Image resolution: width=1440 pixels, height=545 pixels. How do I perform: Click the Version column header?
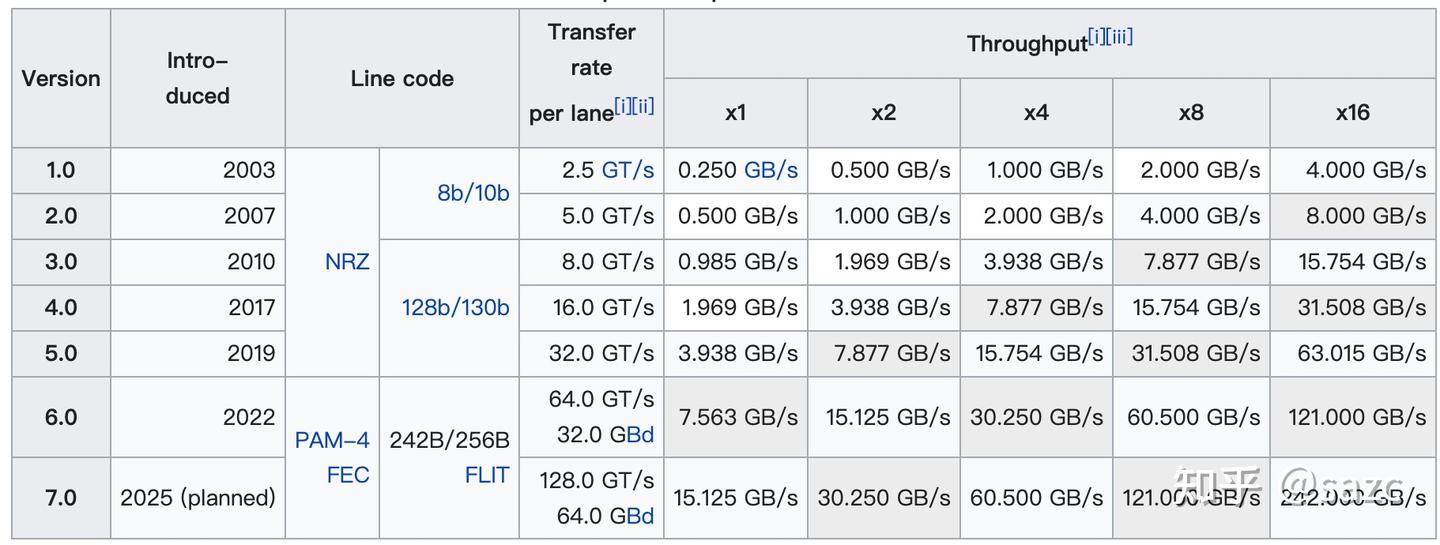click(61, 78)
